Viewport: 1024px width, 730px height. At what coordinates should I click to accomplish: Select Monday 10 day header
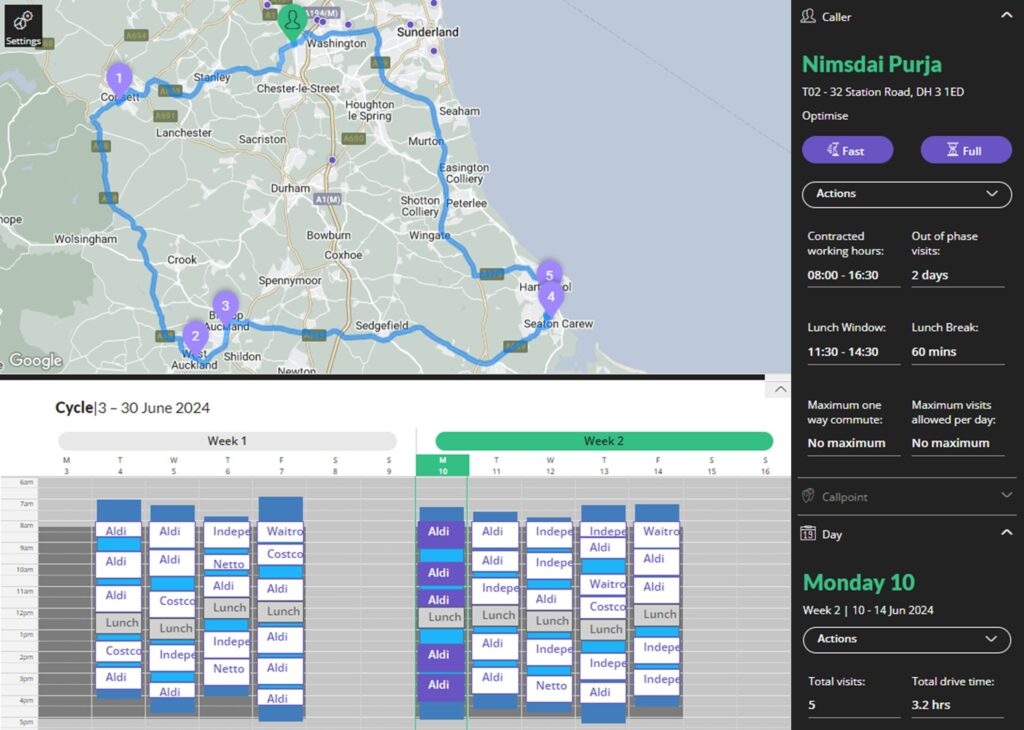pyautogui.click(x=443, y=466)
